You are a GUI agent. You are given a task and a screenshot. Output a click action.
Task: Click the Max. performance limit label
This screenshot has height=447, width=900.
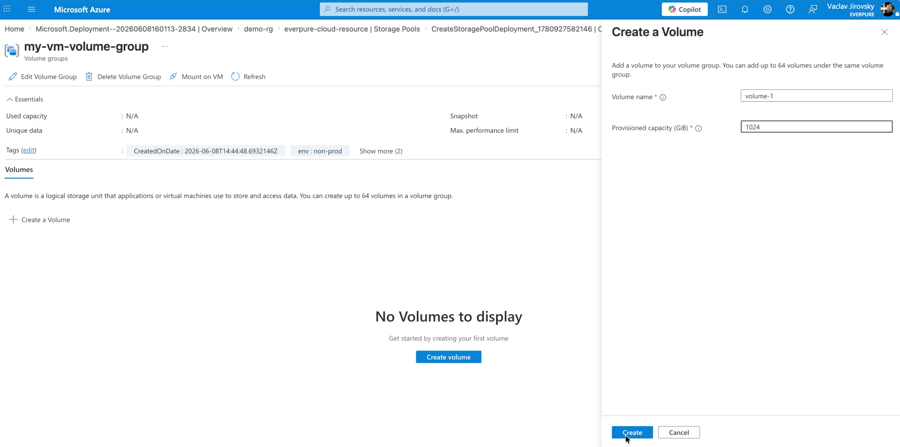point(484,130)
